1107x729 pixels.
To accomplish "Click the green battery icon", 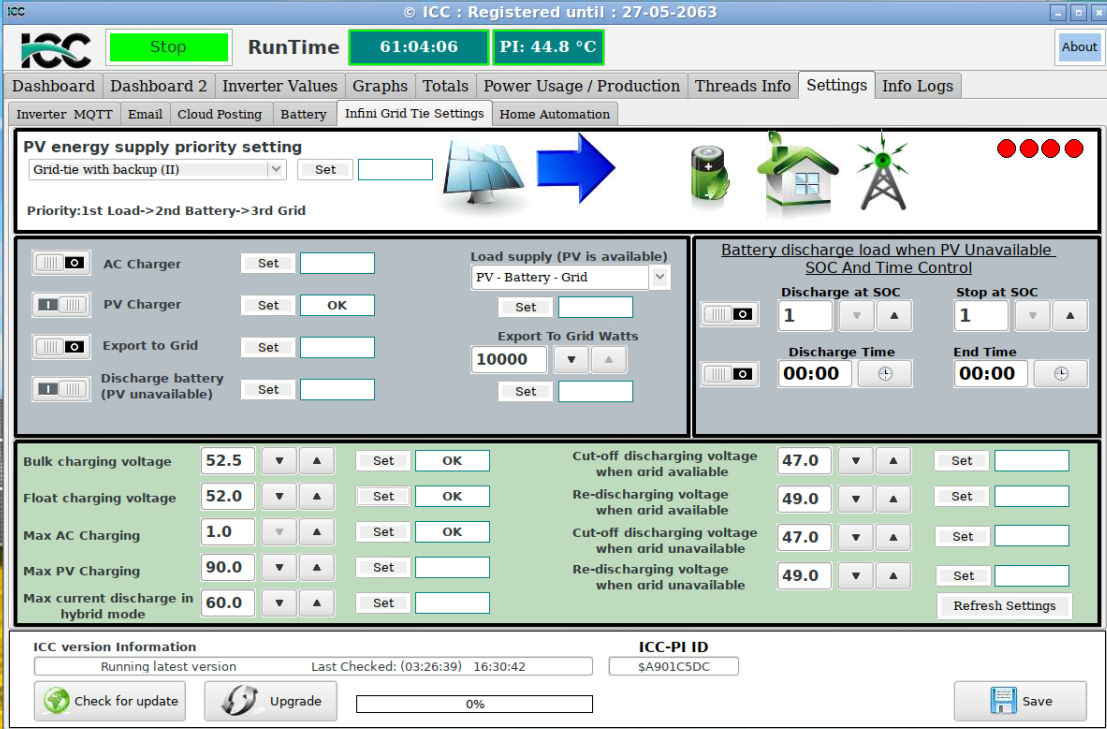I will [710, 173].
